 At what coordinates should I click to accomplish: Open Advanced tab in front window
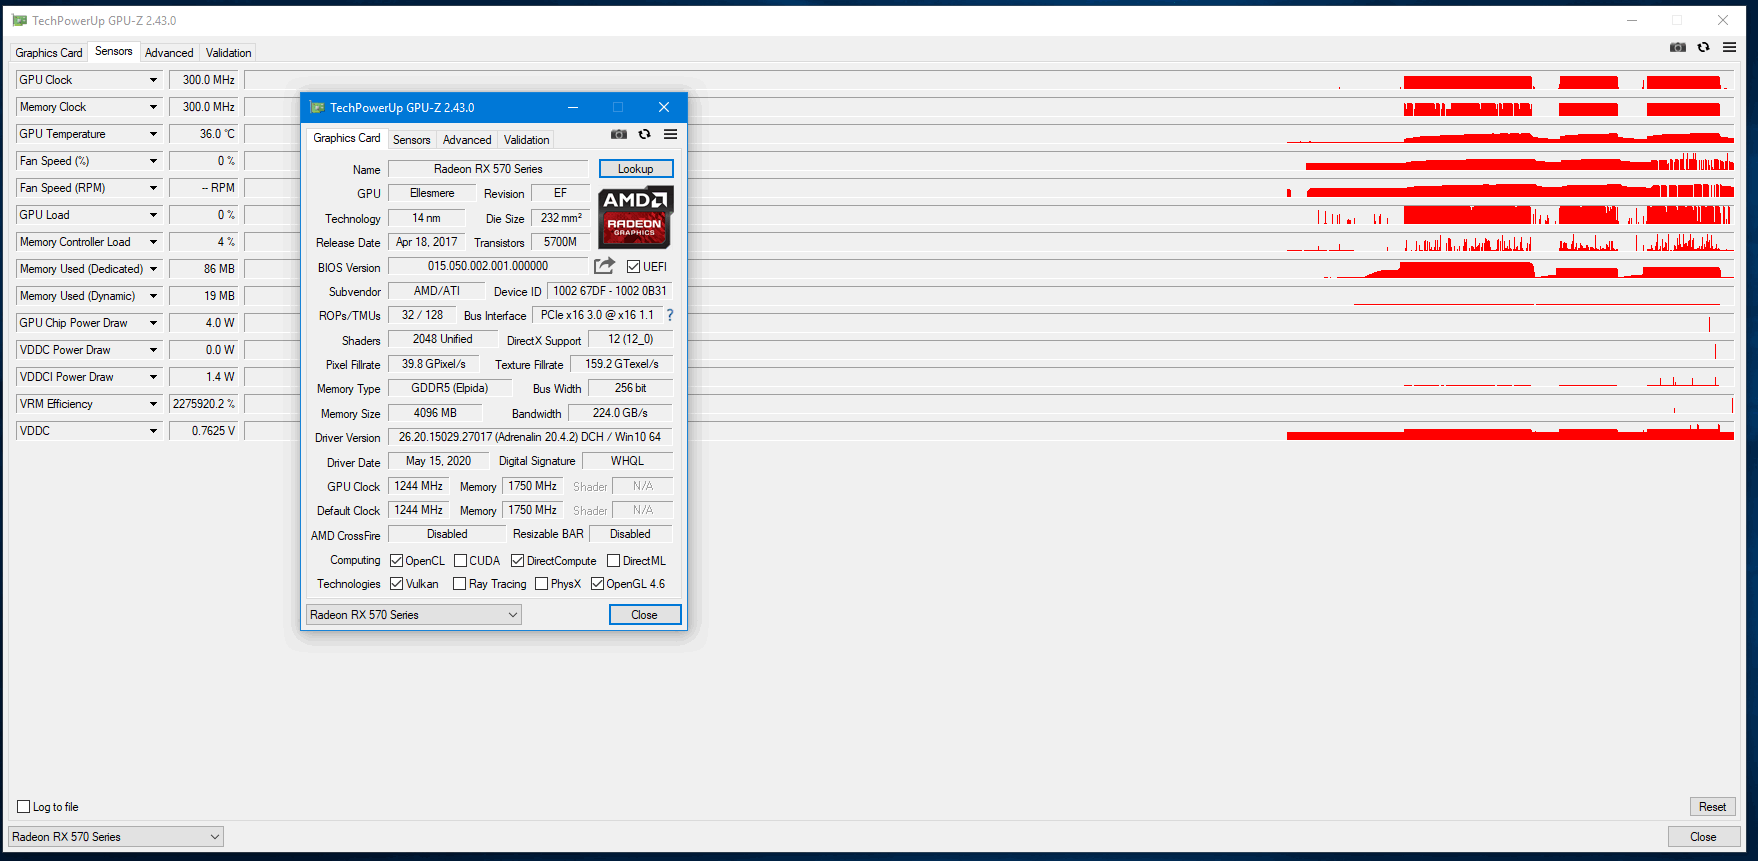467,140
